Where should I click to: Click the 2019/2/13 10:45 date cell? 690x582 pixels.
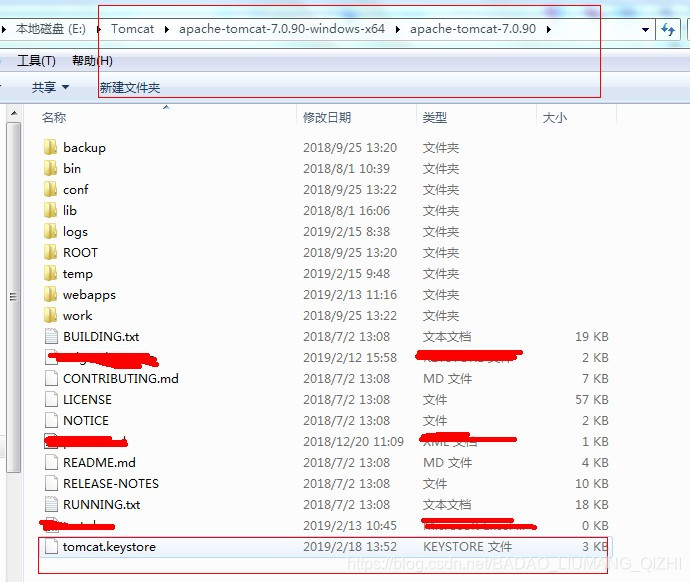(x=350, y=526)
